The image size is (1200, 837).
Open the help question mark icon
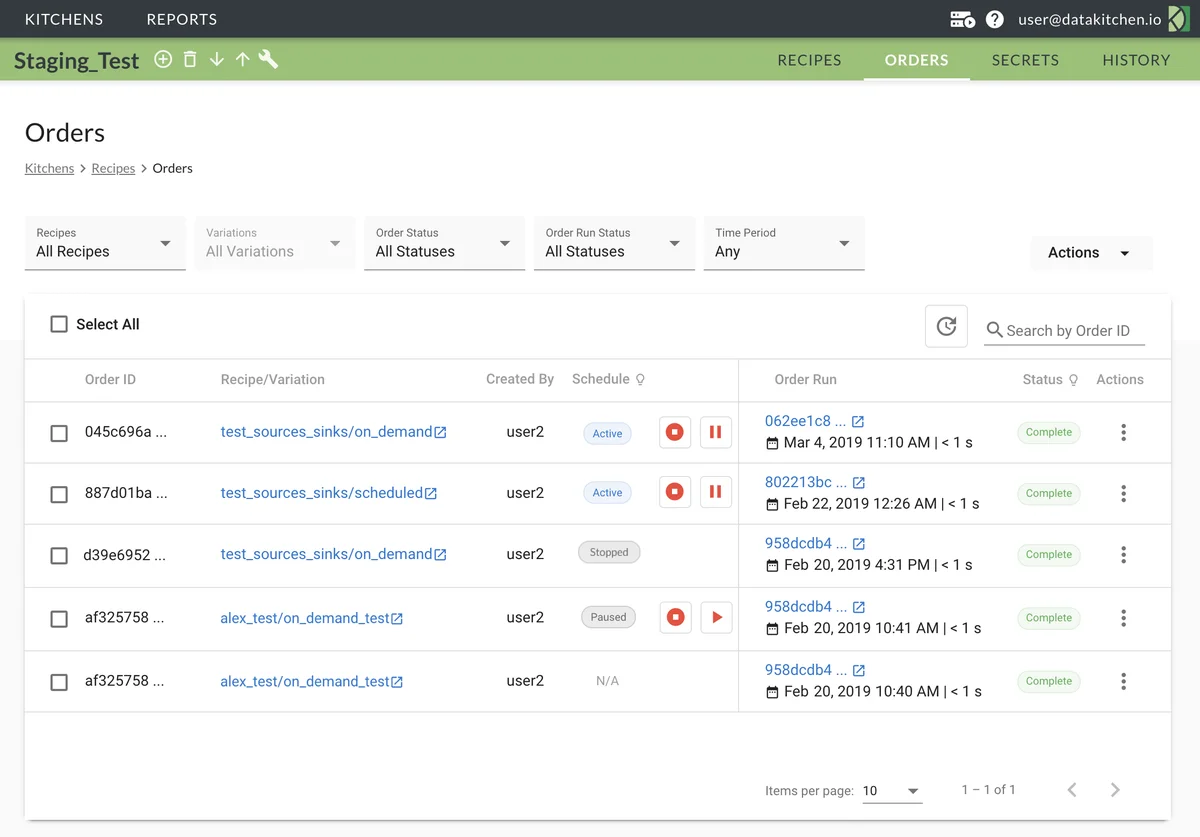994,19
